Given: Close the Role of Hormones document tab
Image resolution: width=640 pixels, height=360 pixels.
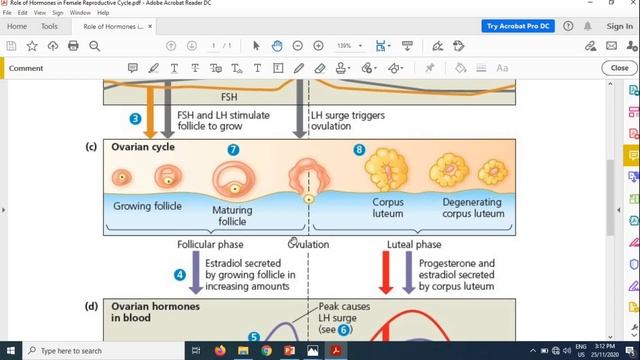Looking at the screenshot, I should coord(150,26).
